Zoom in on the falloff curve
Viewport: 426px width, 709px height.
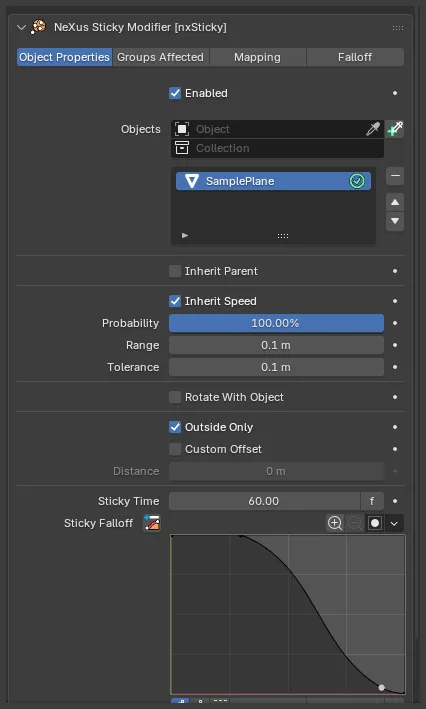pos(335,524)
